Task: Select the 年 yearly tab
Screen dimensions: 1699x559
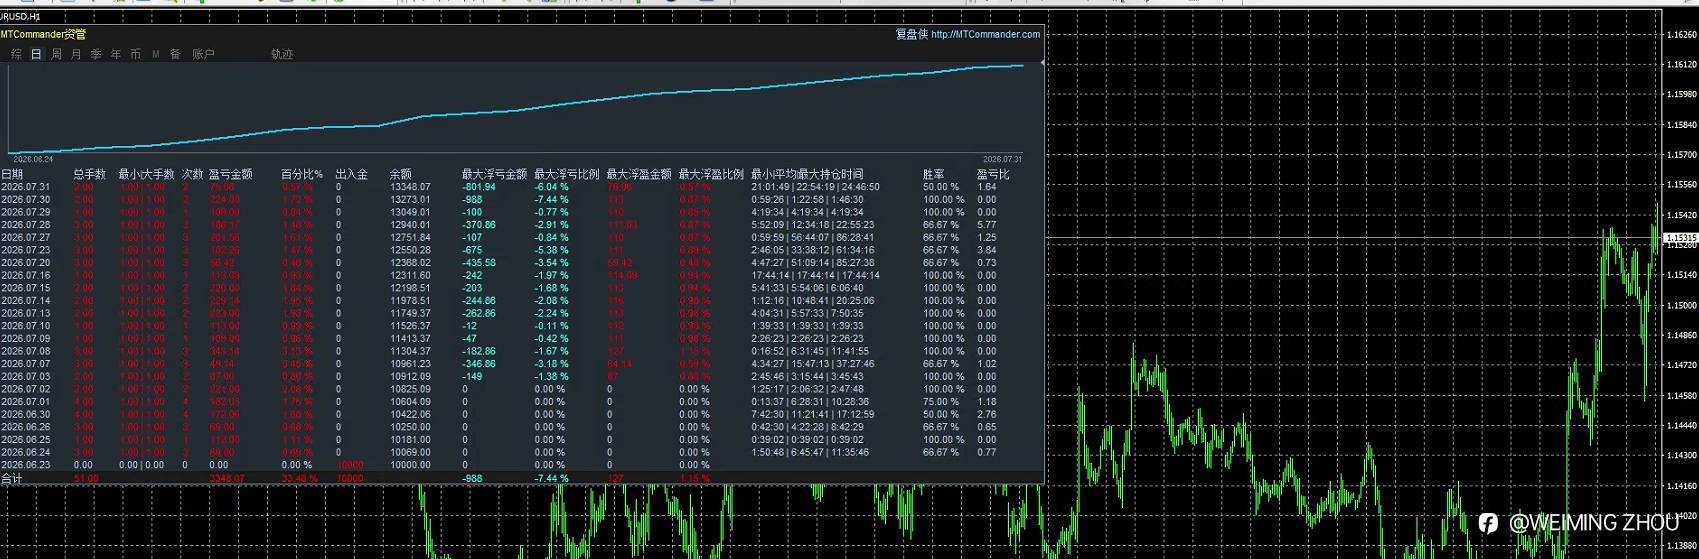Action: 116,54
